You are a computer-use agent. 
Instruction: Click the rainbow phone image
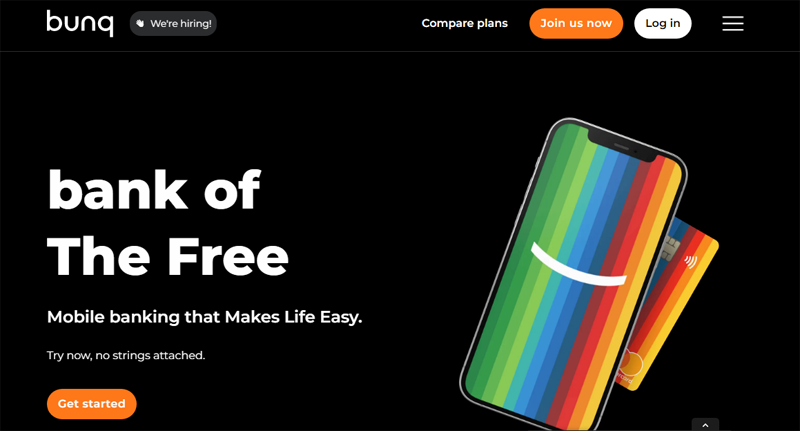(571, 275)
